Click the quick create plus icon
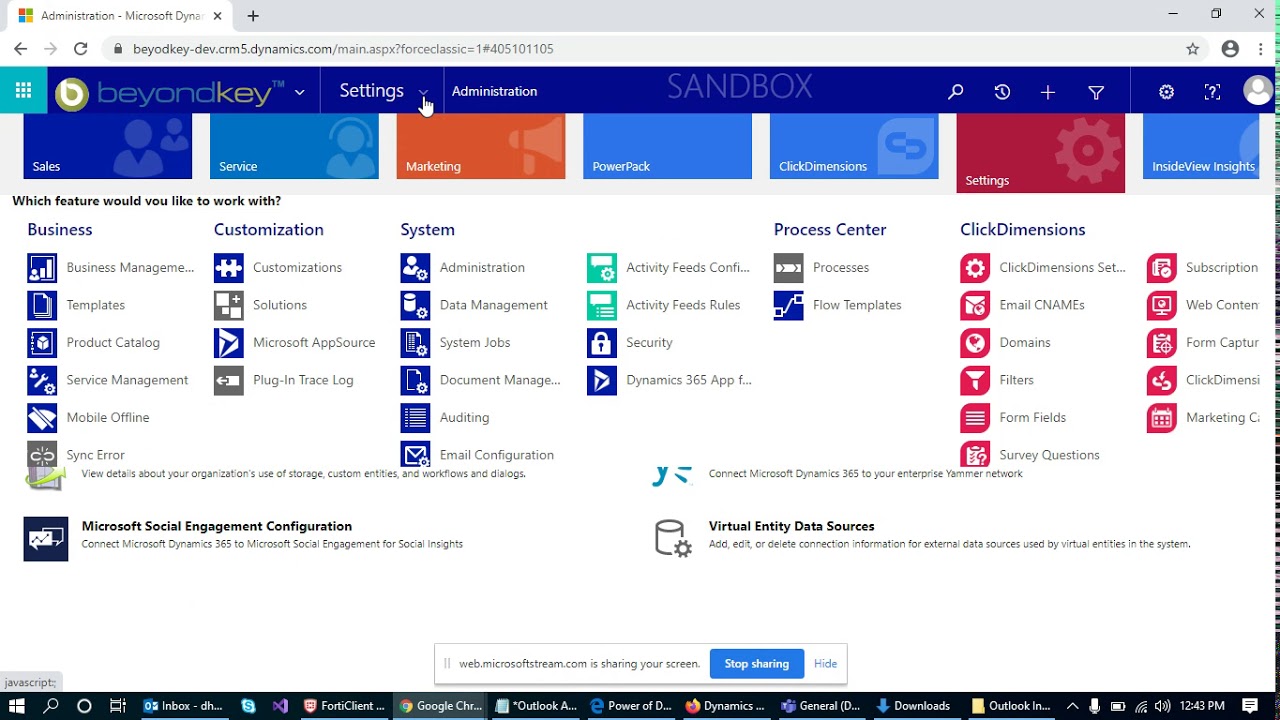 click(1048, 92)
